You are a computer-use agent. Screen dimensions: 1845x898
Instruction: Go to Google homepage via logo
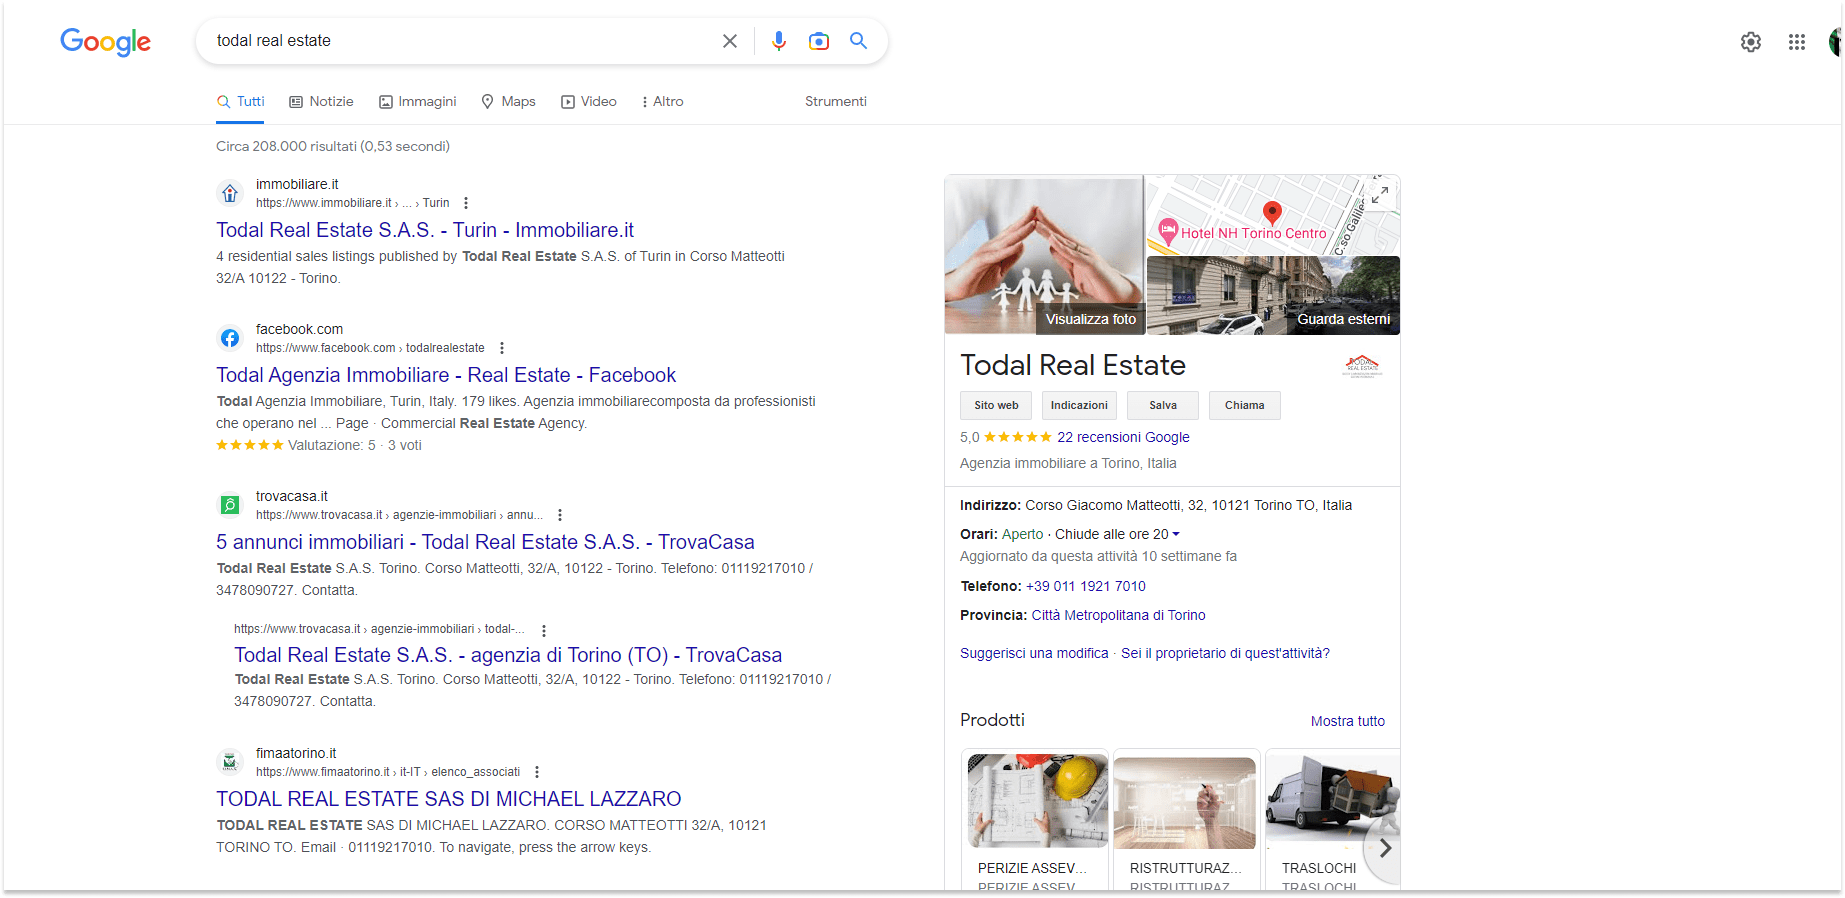[105, 41]
